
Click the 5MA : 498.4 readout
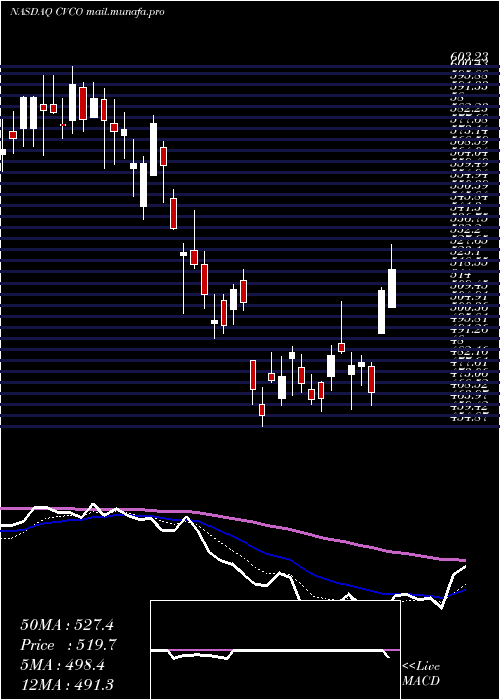tap(63, 665)
